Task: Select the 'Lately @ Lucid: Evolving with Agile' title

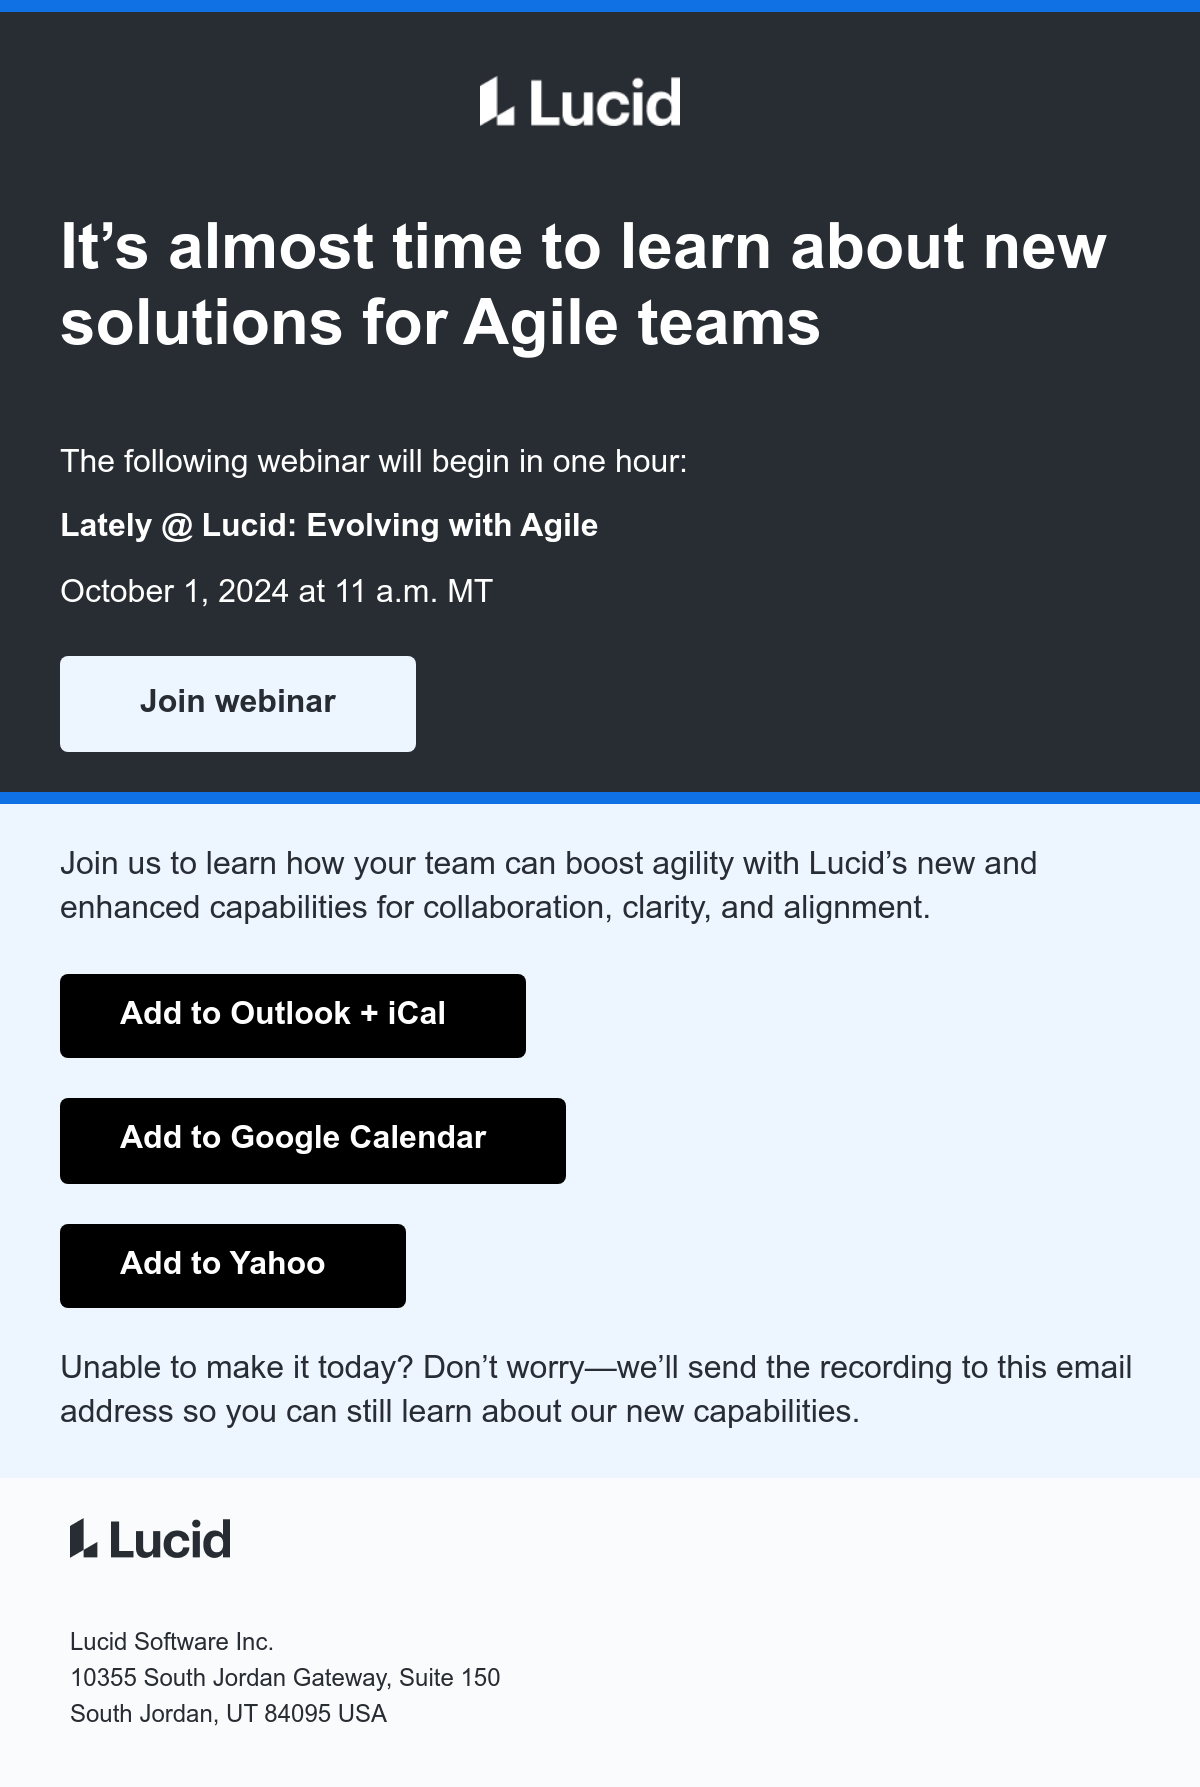Action: click(x=329, y=525)
